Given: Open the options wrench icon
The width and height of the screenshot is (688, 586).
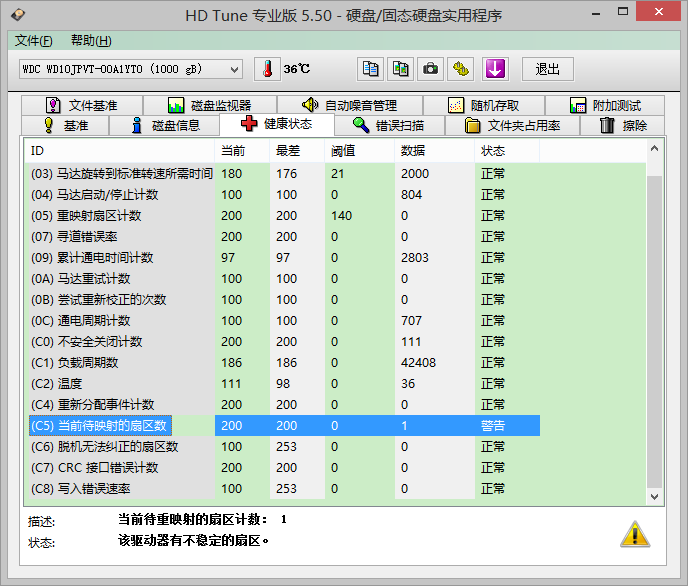Looking at the screenshot, I should coord(460,69).
